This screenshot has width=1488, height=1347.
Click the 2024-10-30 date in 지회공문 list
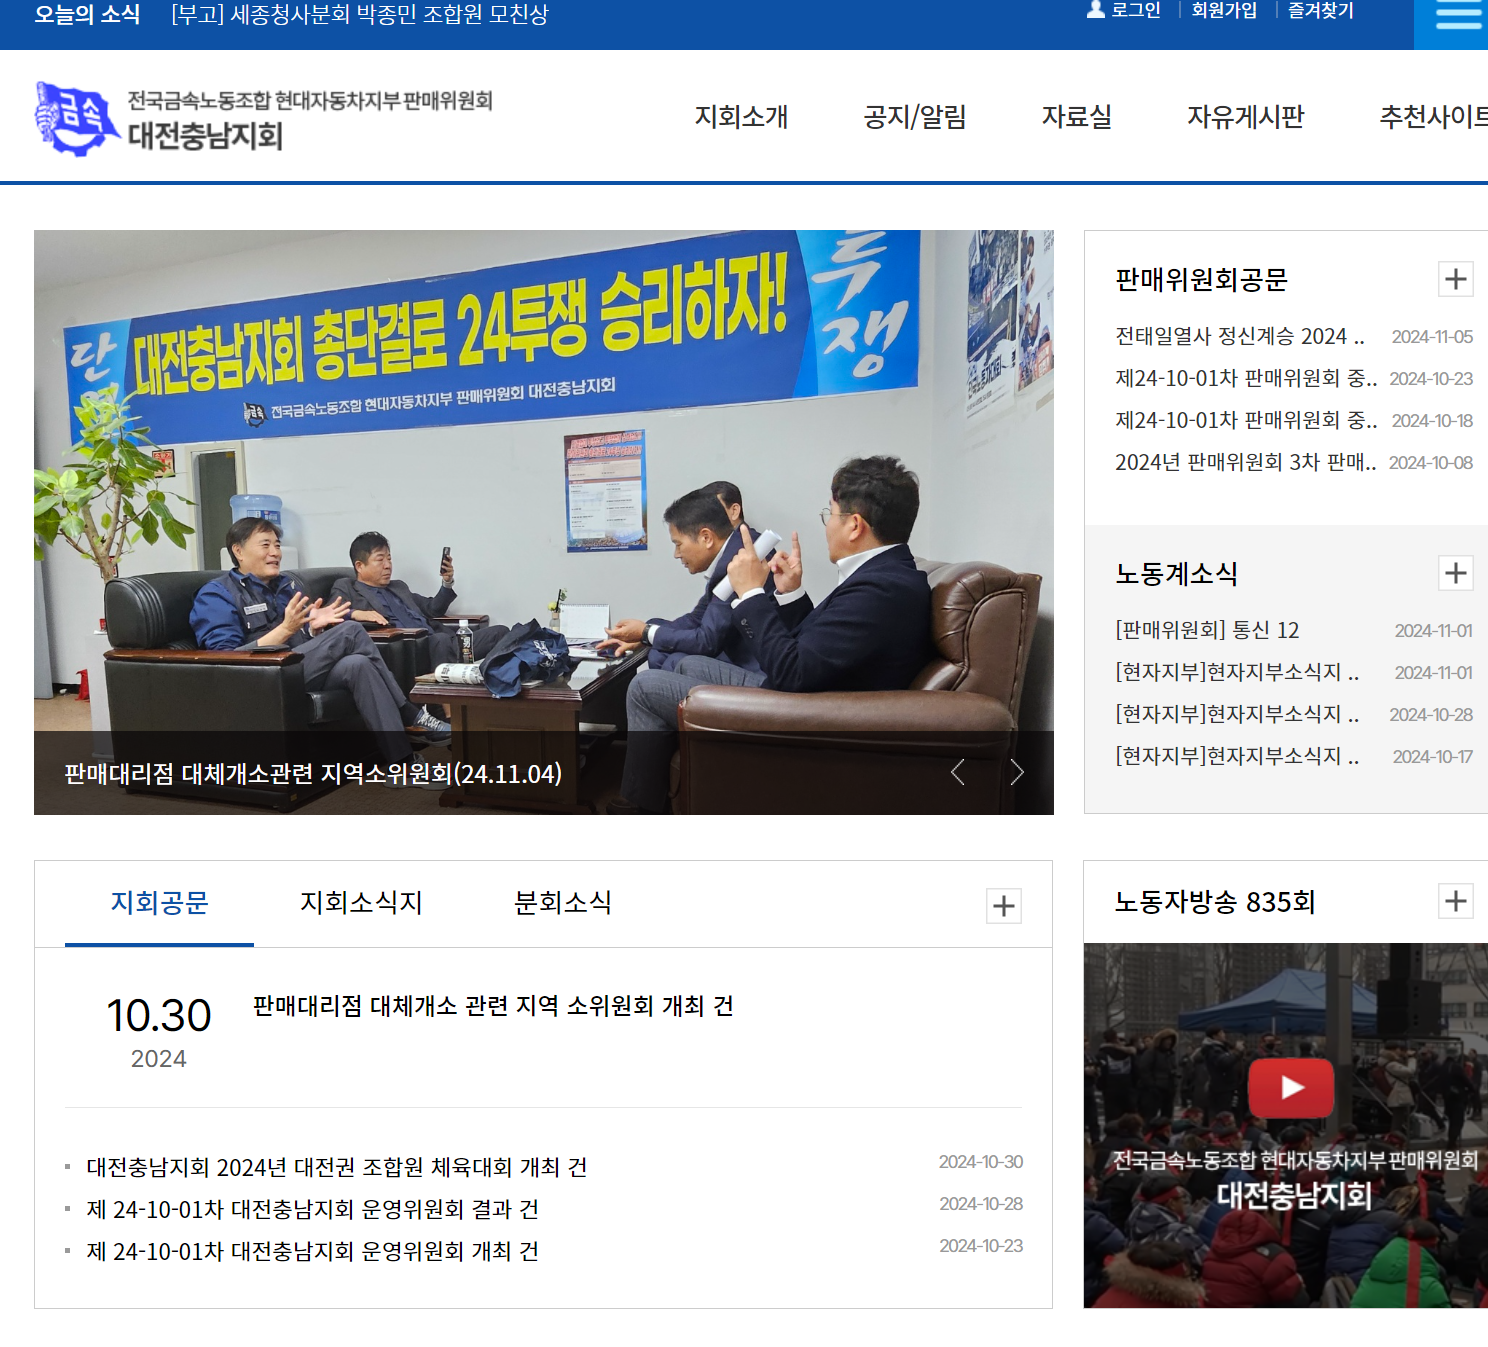click(x=981, y=1162)
